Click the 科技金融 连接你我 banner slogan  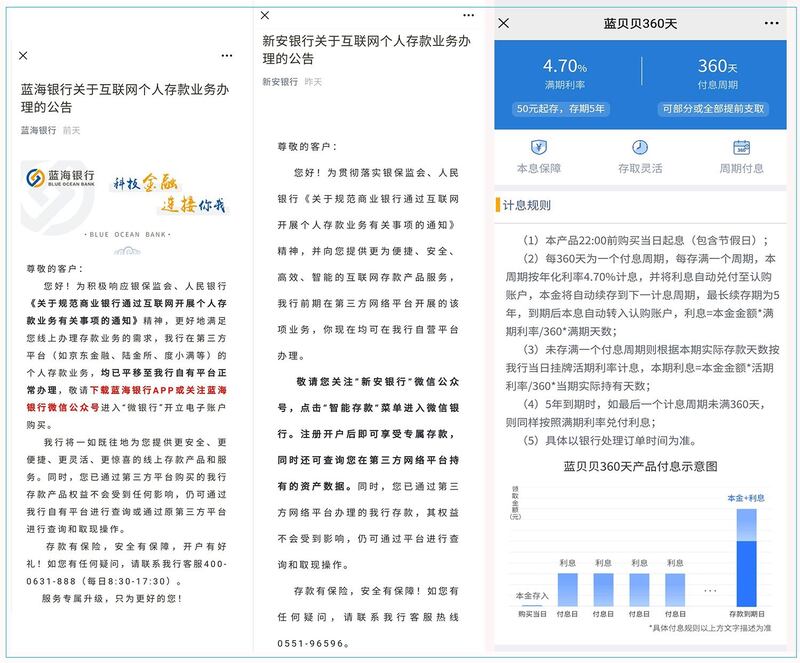pos(169,194)
